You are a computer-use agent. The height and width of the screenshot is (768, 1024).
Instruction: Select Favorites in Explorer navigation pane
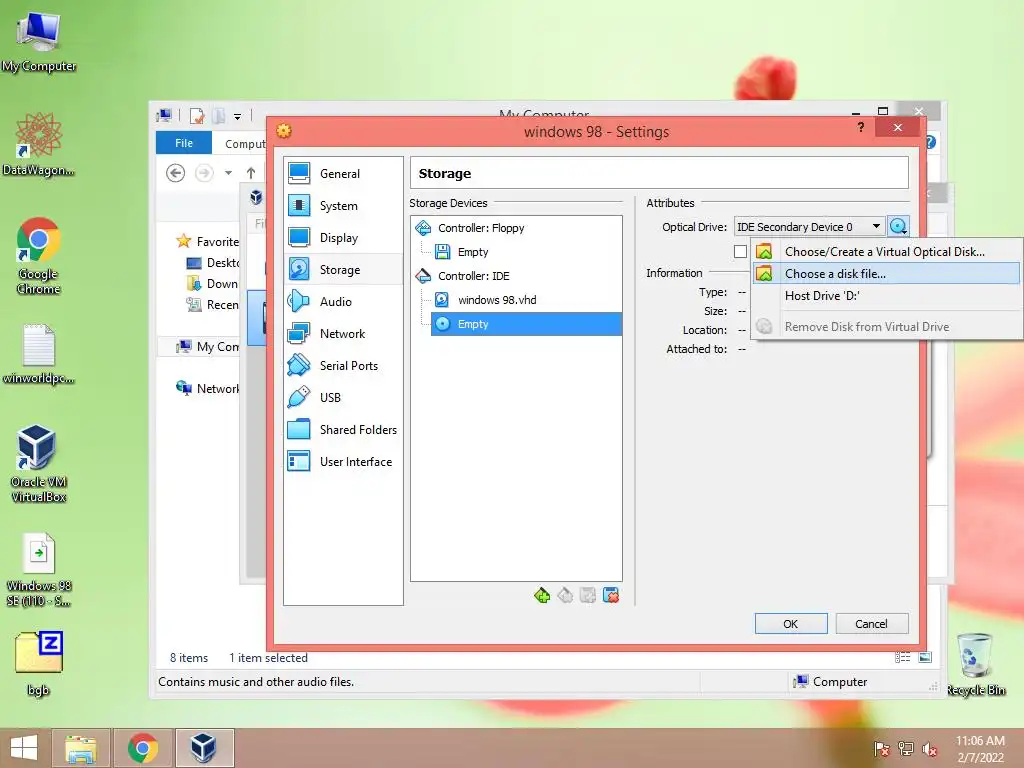tap(217, 242)
